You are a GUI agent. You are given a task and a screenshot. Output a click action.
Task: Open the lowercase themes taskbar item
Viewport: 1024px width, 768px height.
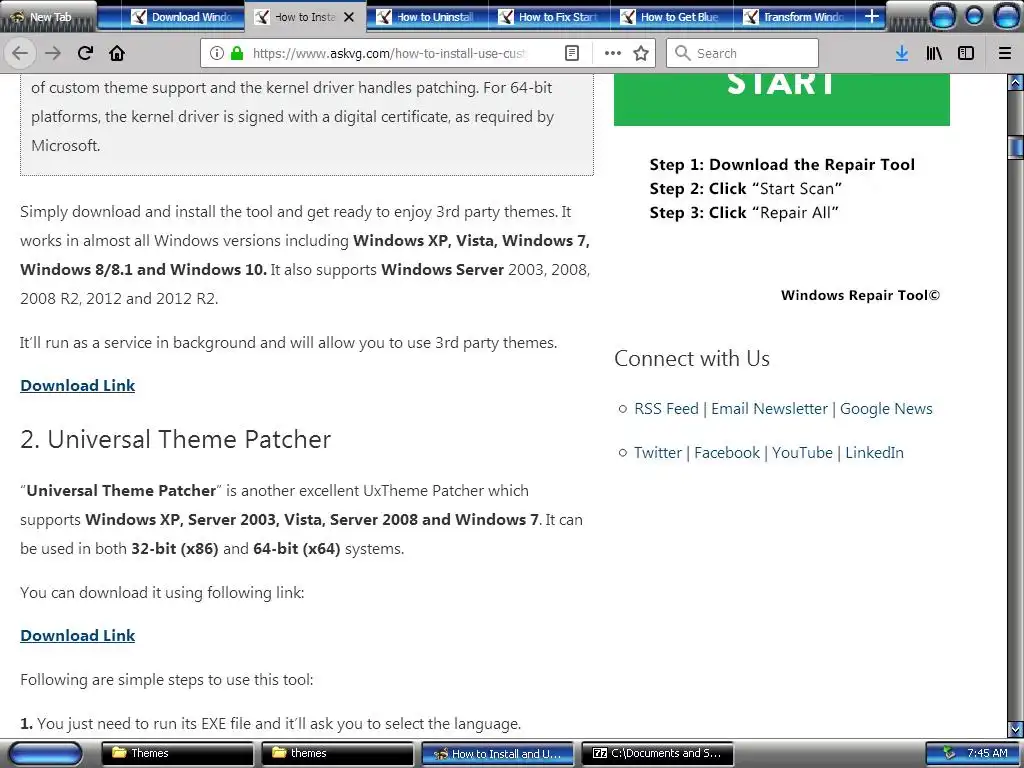click(338, 753)
